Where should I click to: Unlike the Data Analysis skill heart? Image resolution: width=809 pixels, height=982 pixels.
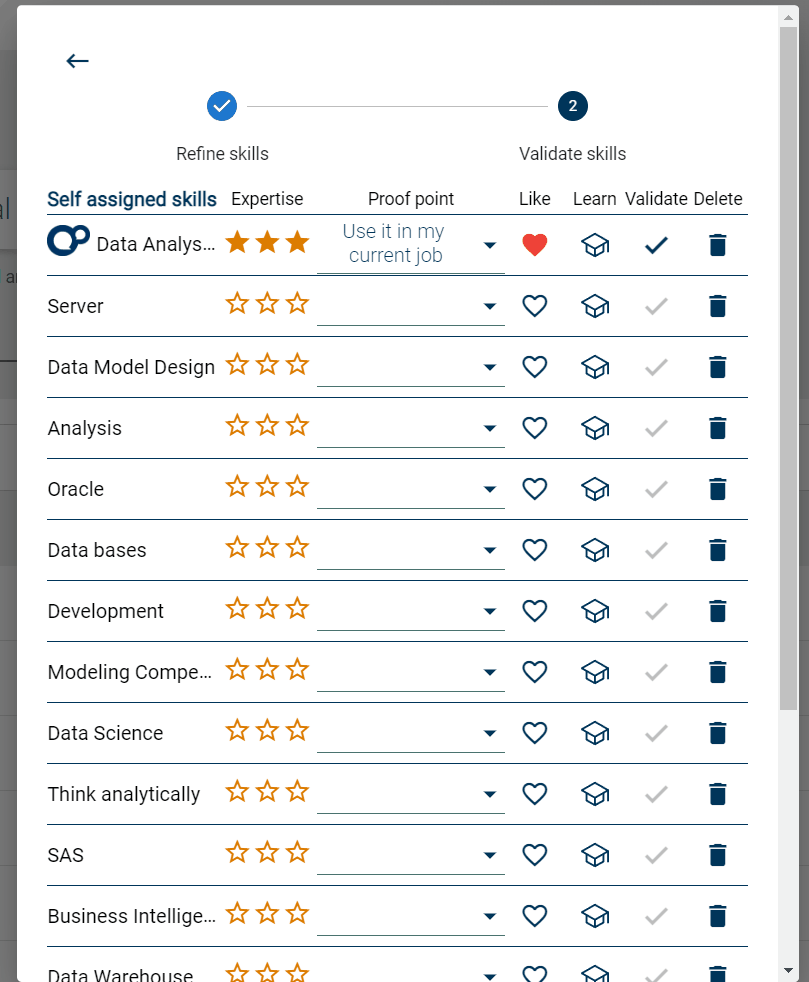pyautogui.click(x=535, y=245)
